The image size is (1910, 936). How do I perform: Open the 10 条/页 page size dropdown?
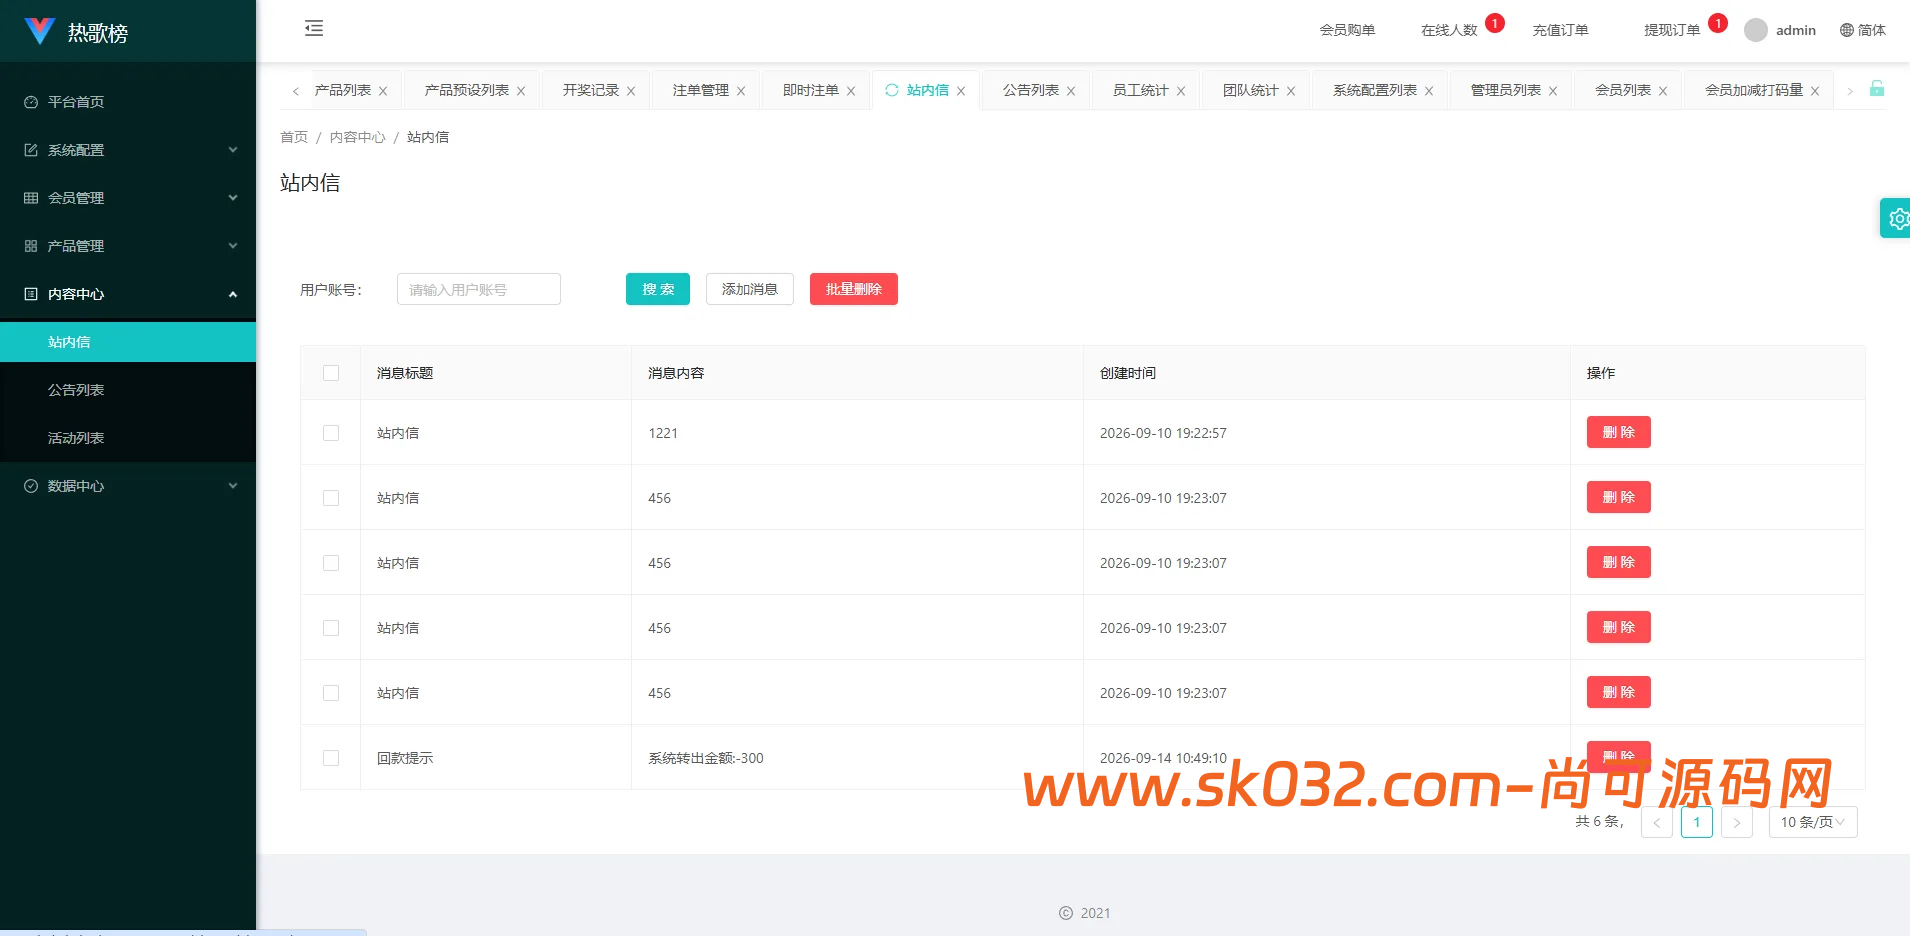(1812, 822)
